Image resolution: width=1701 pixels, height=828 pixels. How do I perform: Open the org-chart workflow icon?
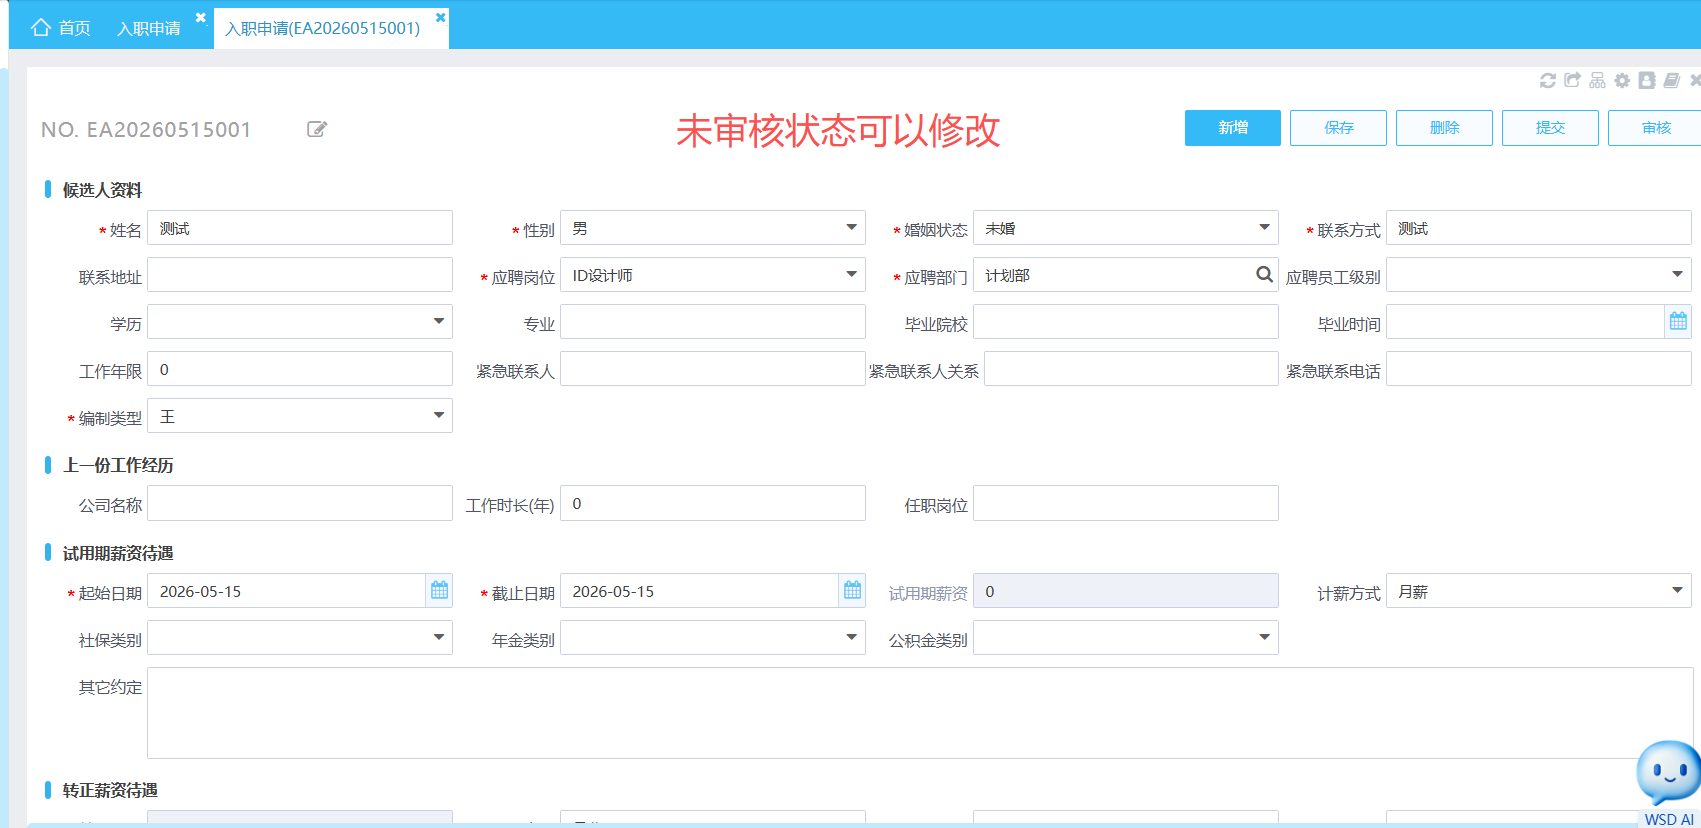1597,80
